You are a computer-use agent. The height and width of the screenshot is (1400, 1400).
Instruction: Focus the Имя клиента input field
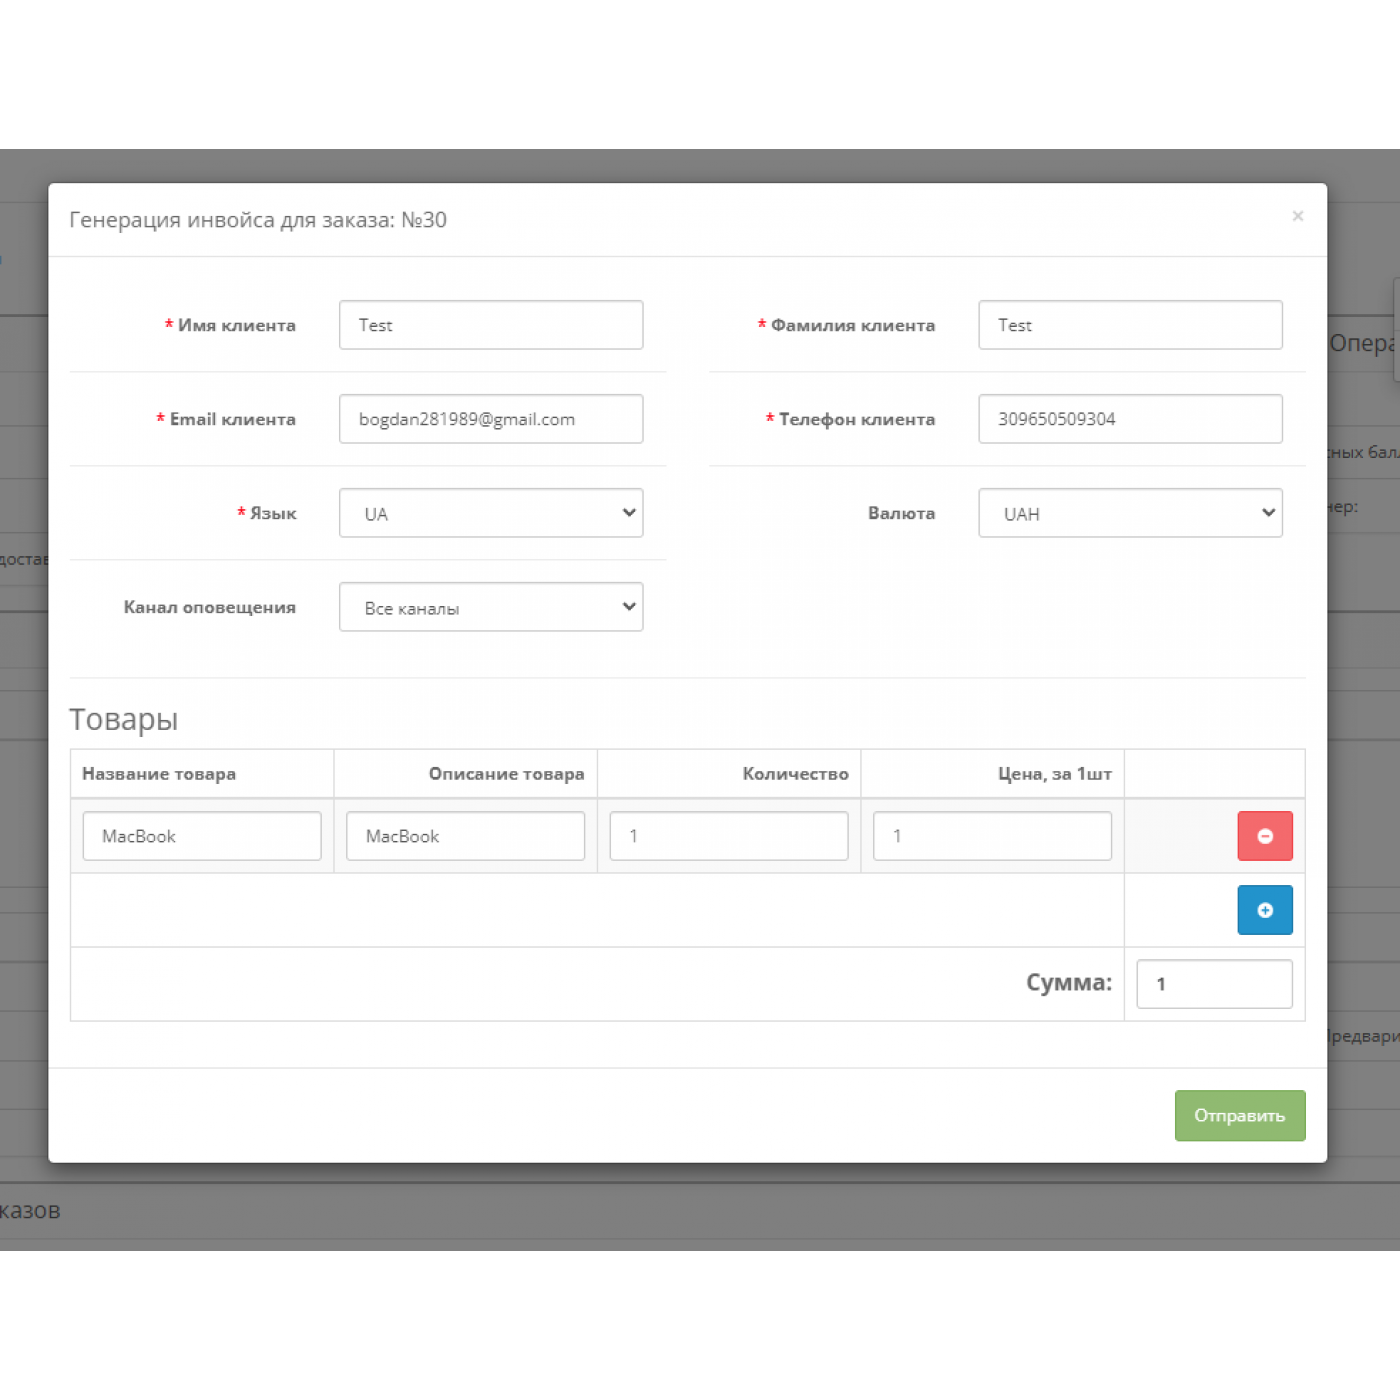490,325
